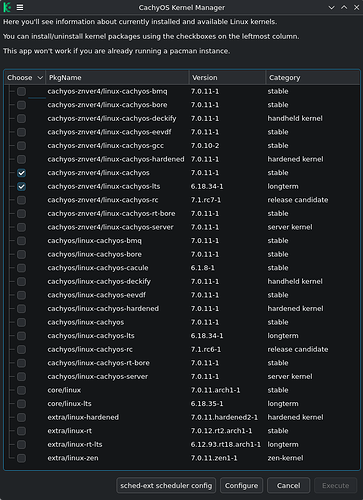This screenshot has height=500, width=363.
Task: Check cachyos-znver4/linux-cachyos-bore checkbox
Action: click(21, 105)
